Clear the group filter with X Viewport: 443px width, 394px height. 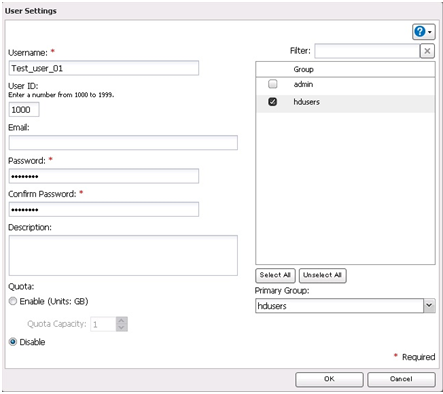(x=427, y=51)
